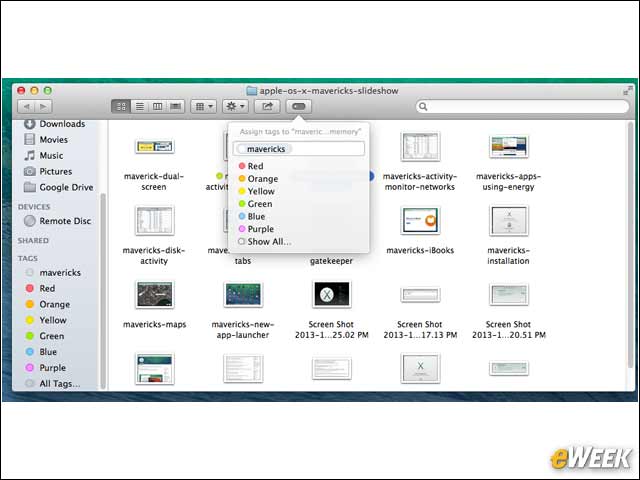Select mavericks-iBooks file thumbnail

(420, 220)
